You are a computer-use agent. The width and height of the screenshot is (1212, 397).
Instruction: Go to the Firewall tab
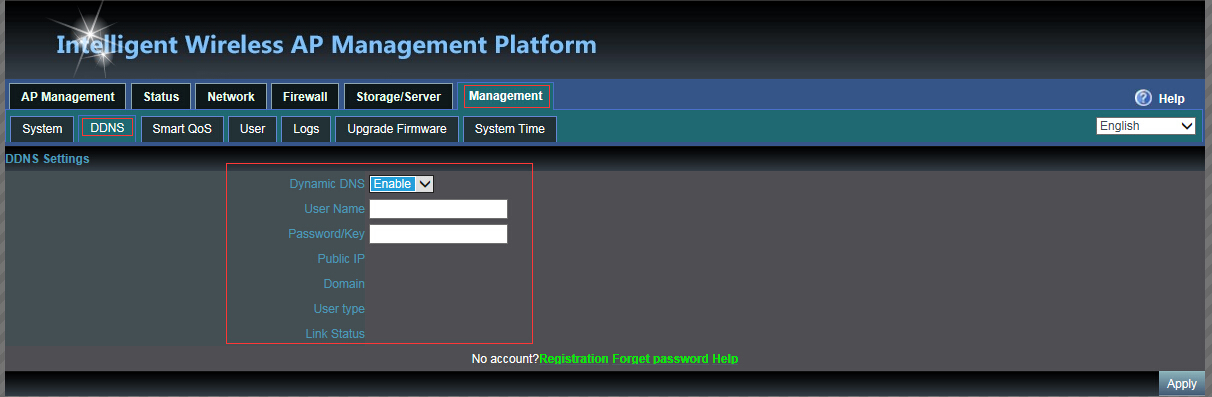coord(305,97)
